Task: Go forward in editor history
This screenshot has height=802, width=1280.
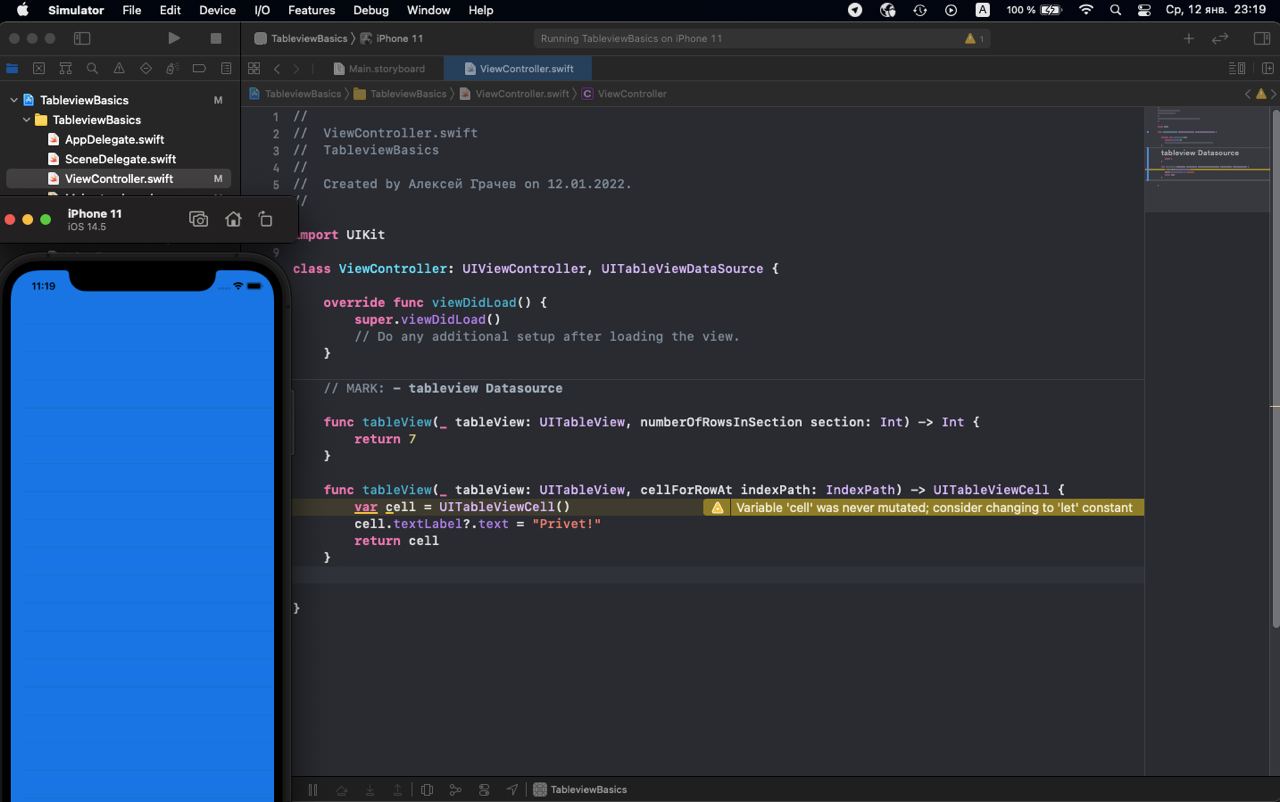Action: 298,68
